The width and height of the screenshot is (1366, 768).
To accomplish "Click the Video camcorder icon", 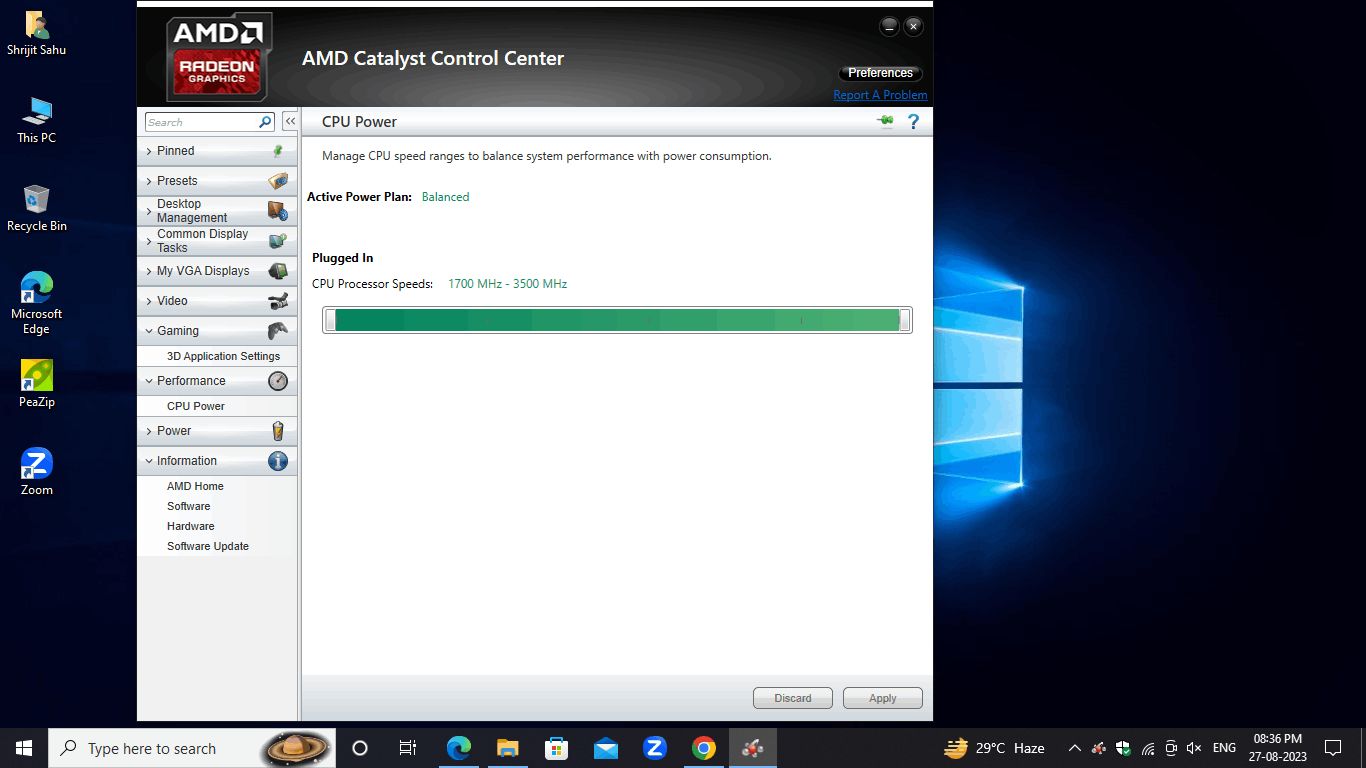I will click(278, 301).
